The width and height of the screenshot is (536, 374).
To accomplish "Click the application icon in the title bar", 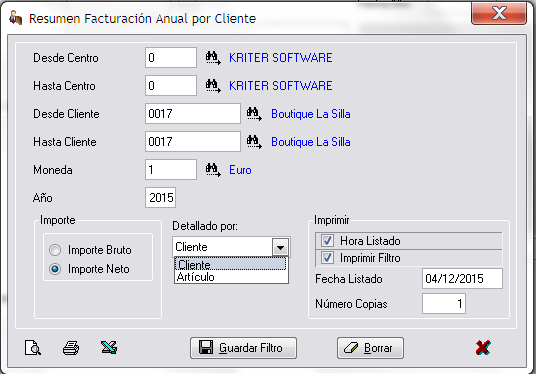I will [x=16, y=18].
